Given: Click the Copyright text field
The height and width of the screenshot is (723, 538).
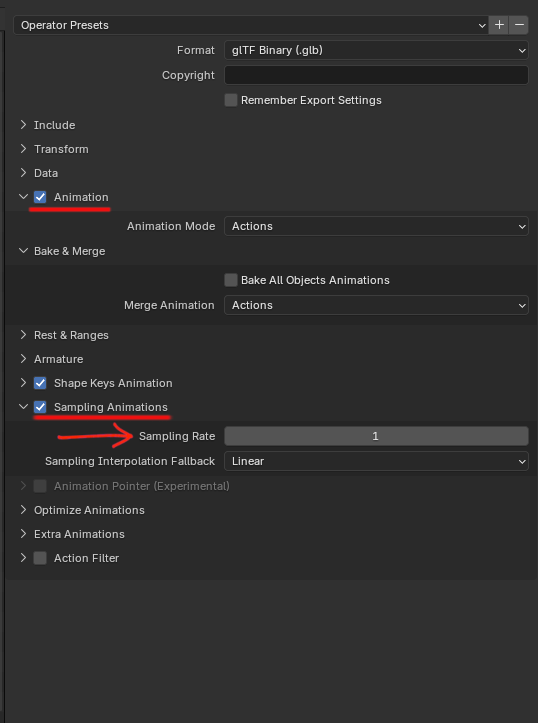Looking at the screenshot, I should pos(376,75).
